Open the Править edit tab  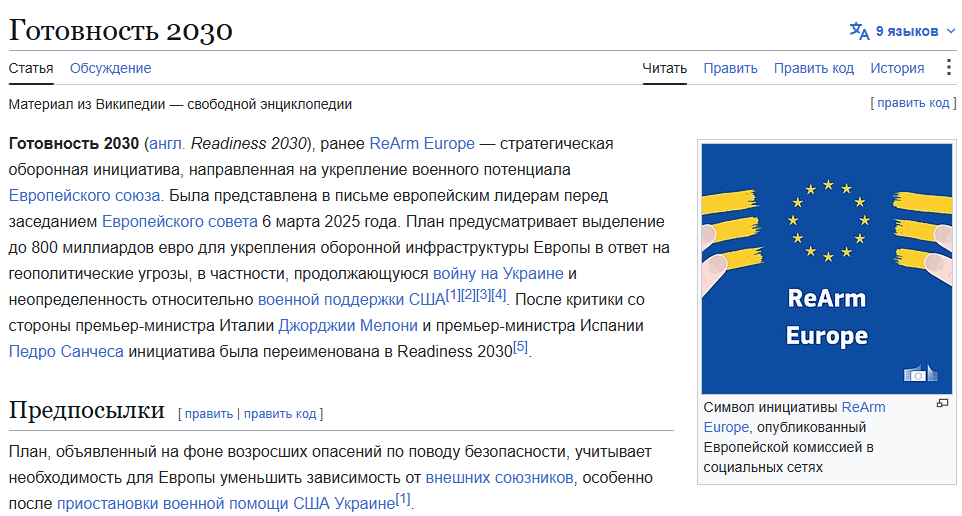tap(730, 68)
